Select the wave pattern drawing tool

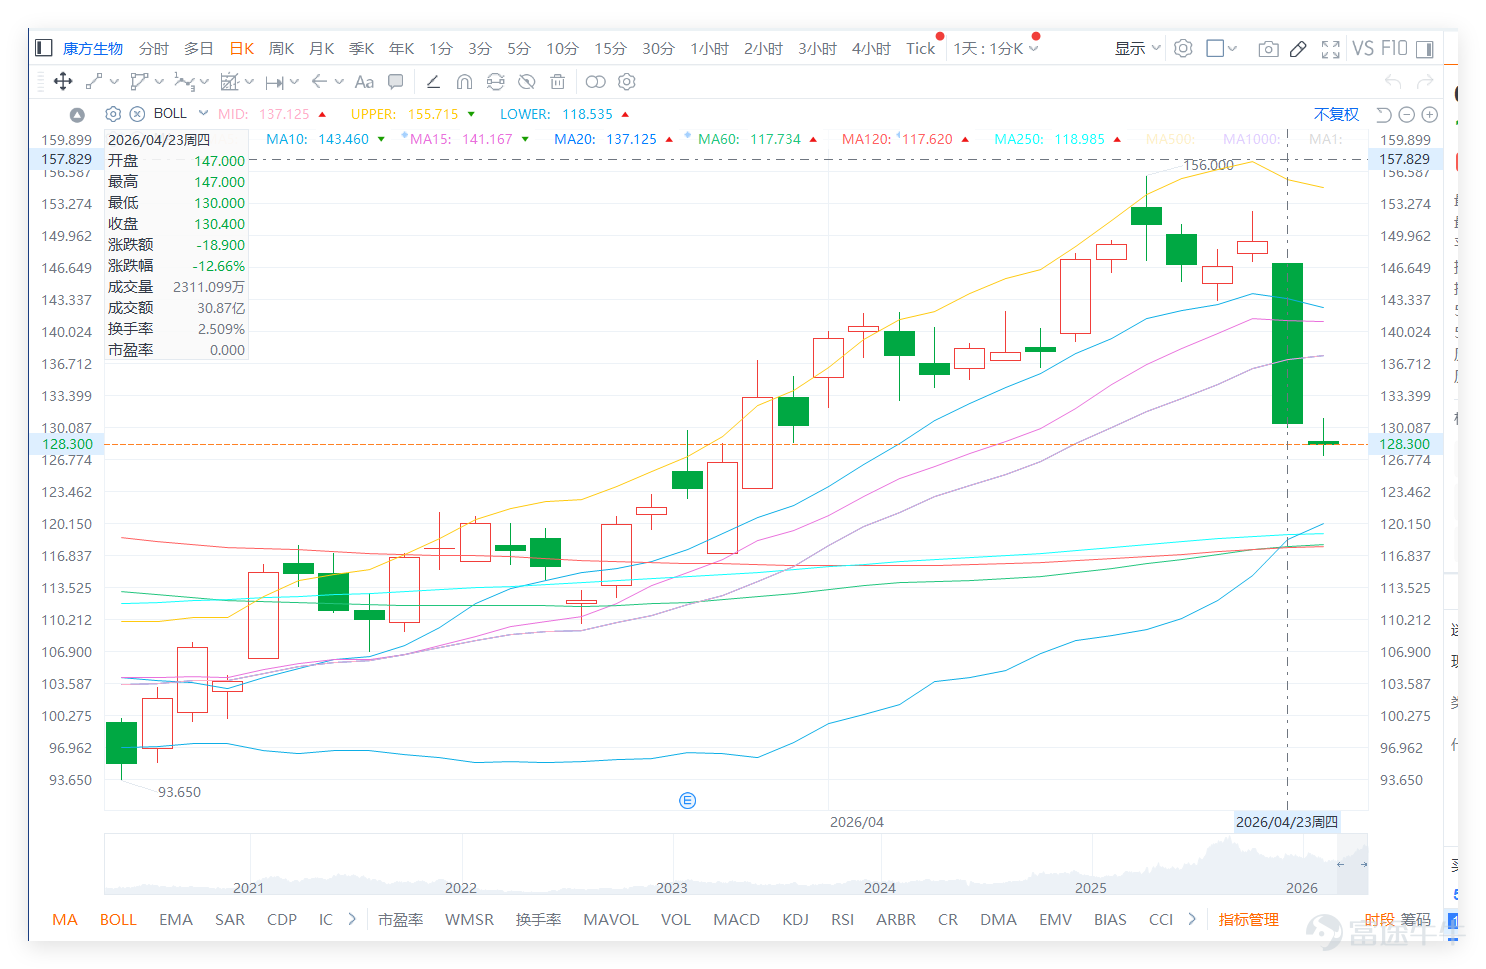coord(183,82)
